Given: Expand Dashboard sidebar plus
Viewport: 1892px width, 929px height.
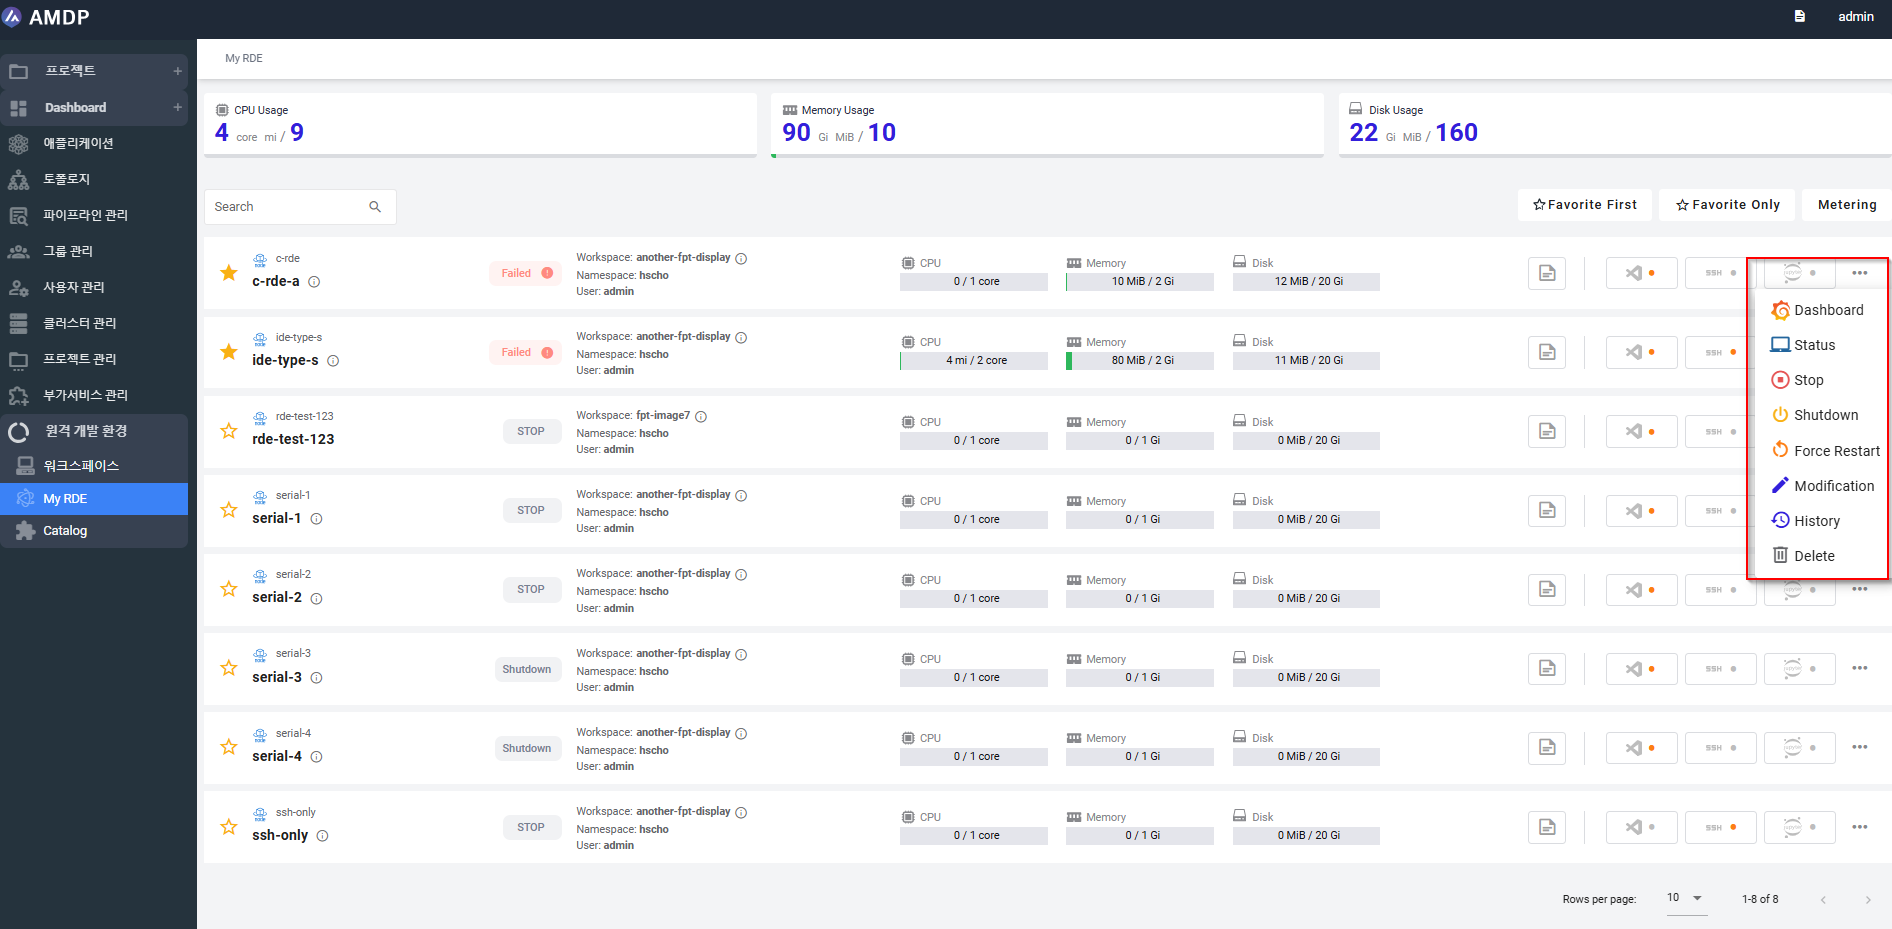Looking at the screenshot, I should pyautogui.click(x=177, y=107).
